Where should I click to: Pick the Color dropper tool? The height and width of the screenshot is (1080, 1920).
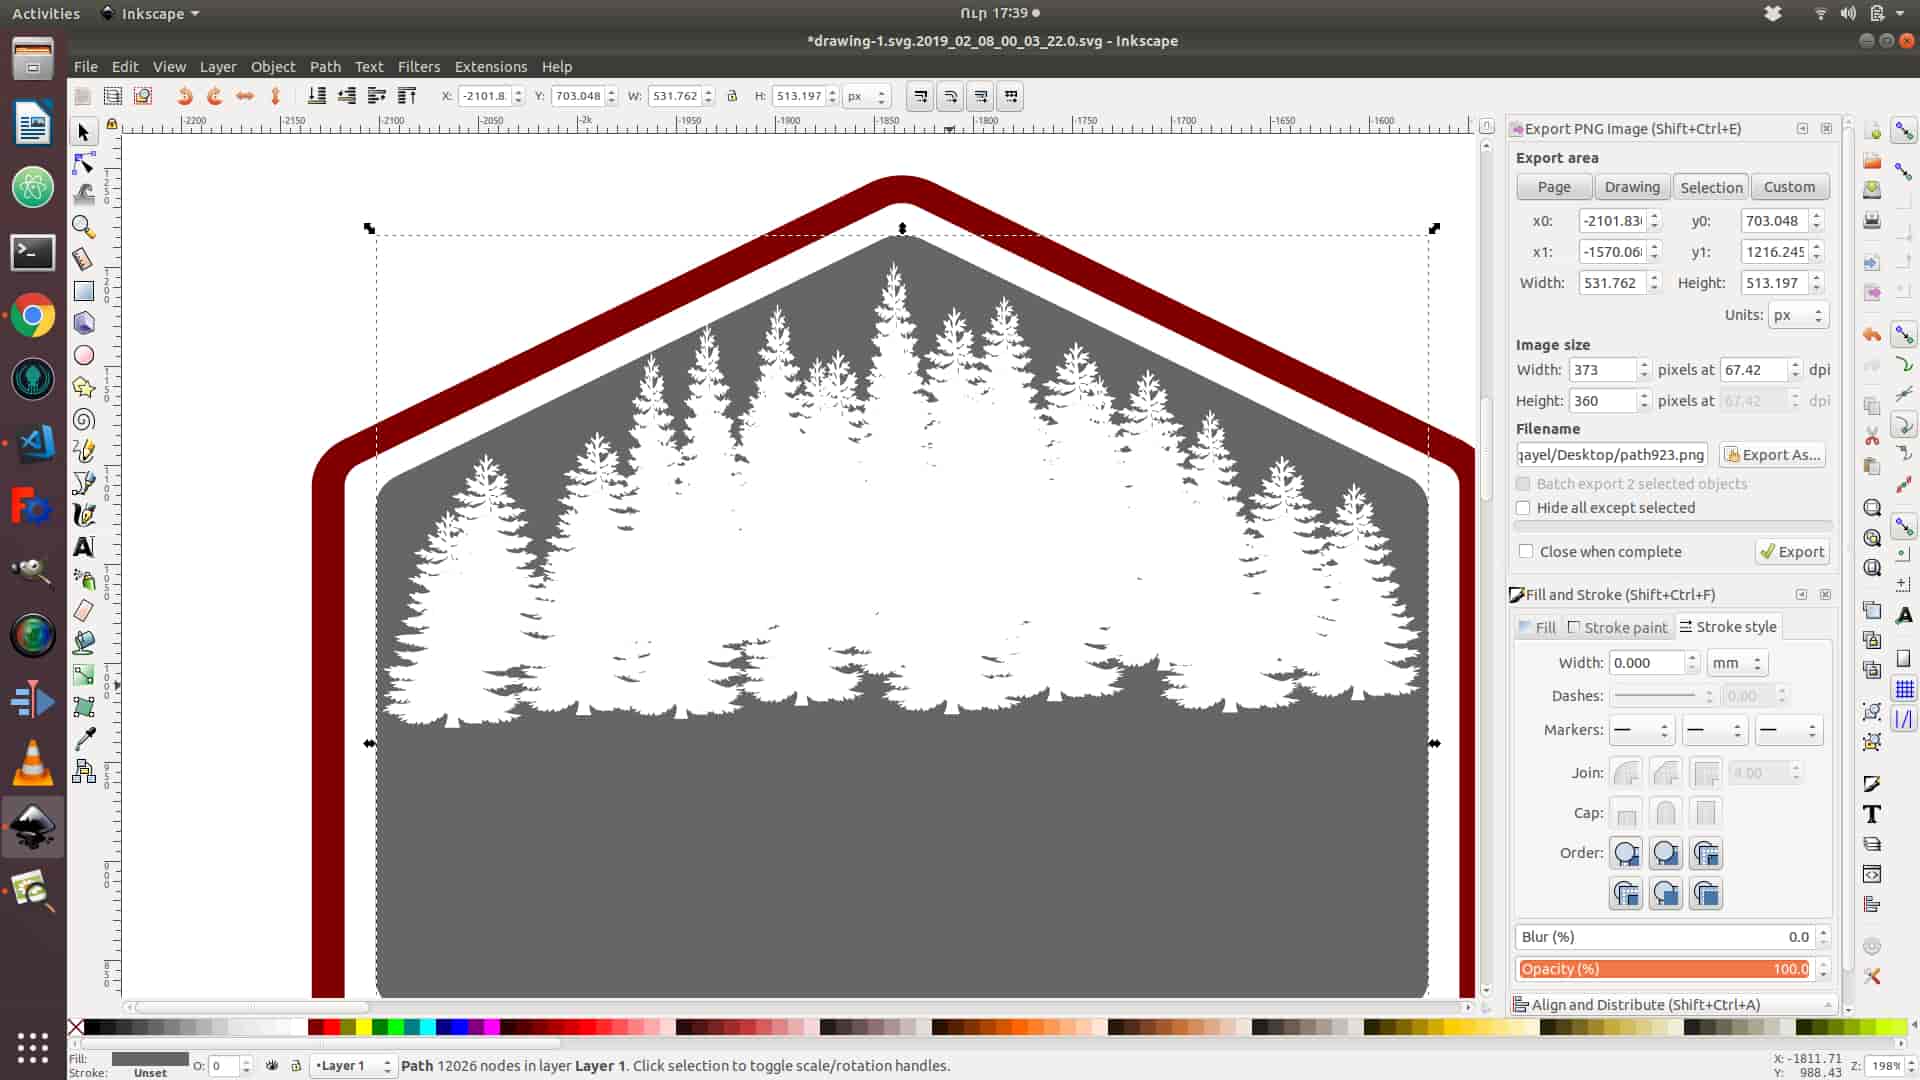click(84, 739)
